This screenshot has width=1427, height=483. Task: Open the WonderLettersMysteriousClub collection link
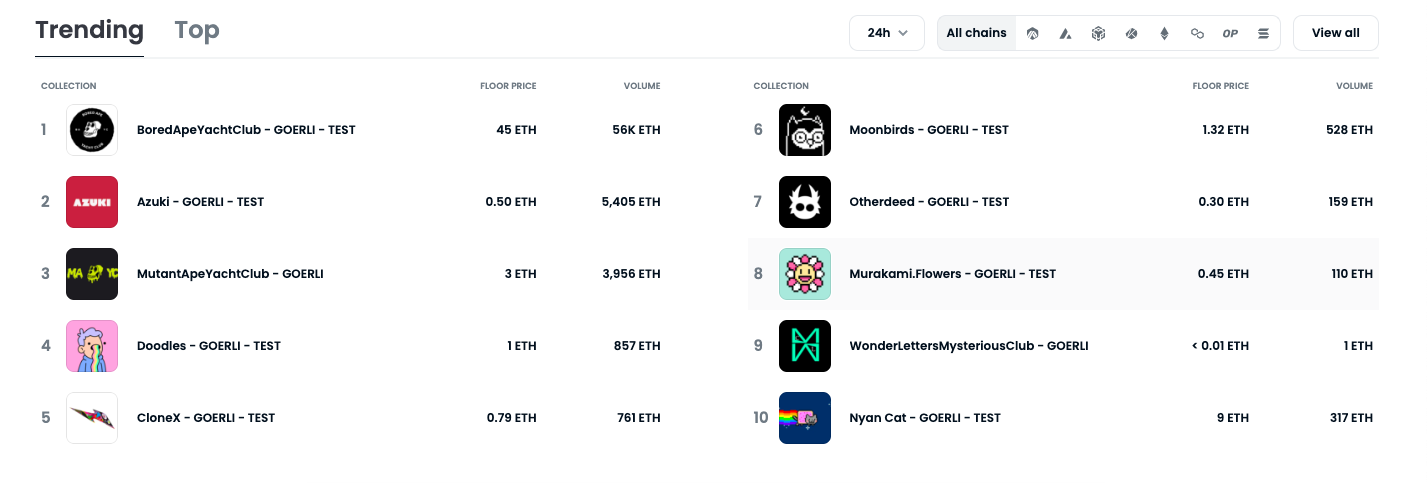pyautogui.click(x=968, y=346)
